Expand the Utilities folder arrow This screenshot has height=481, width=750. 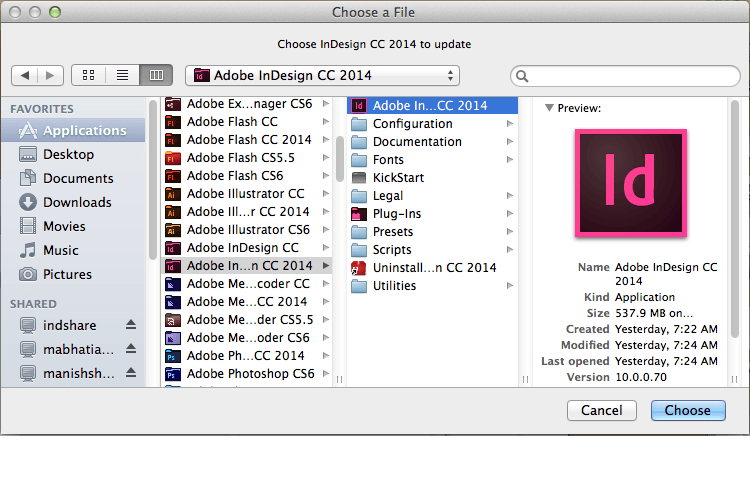[510, 285]
